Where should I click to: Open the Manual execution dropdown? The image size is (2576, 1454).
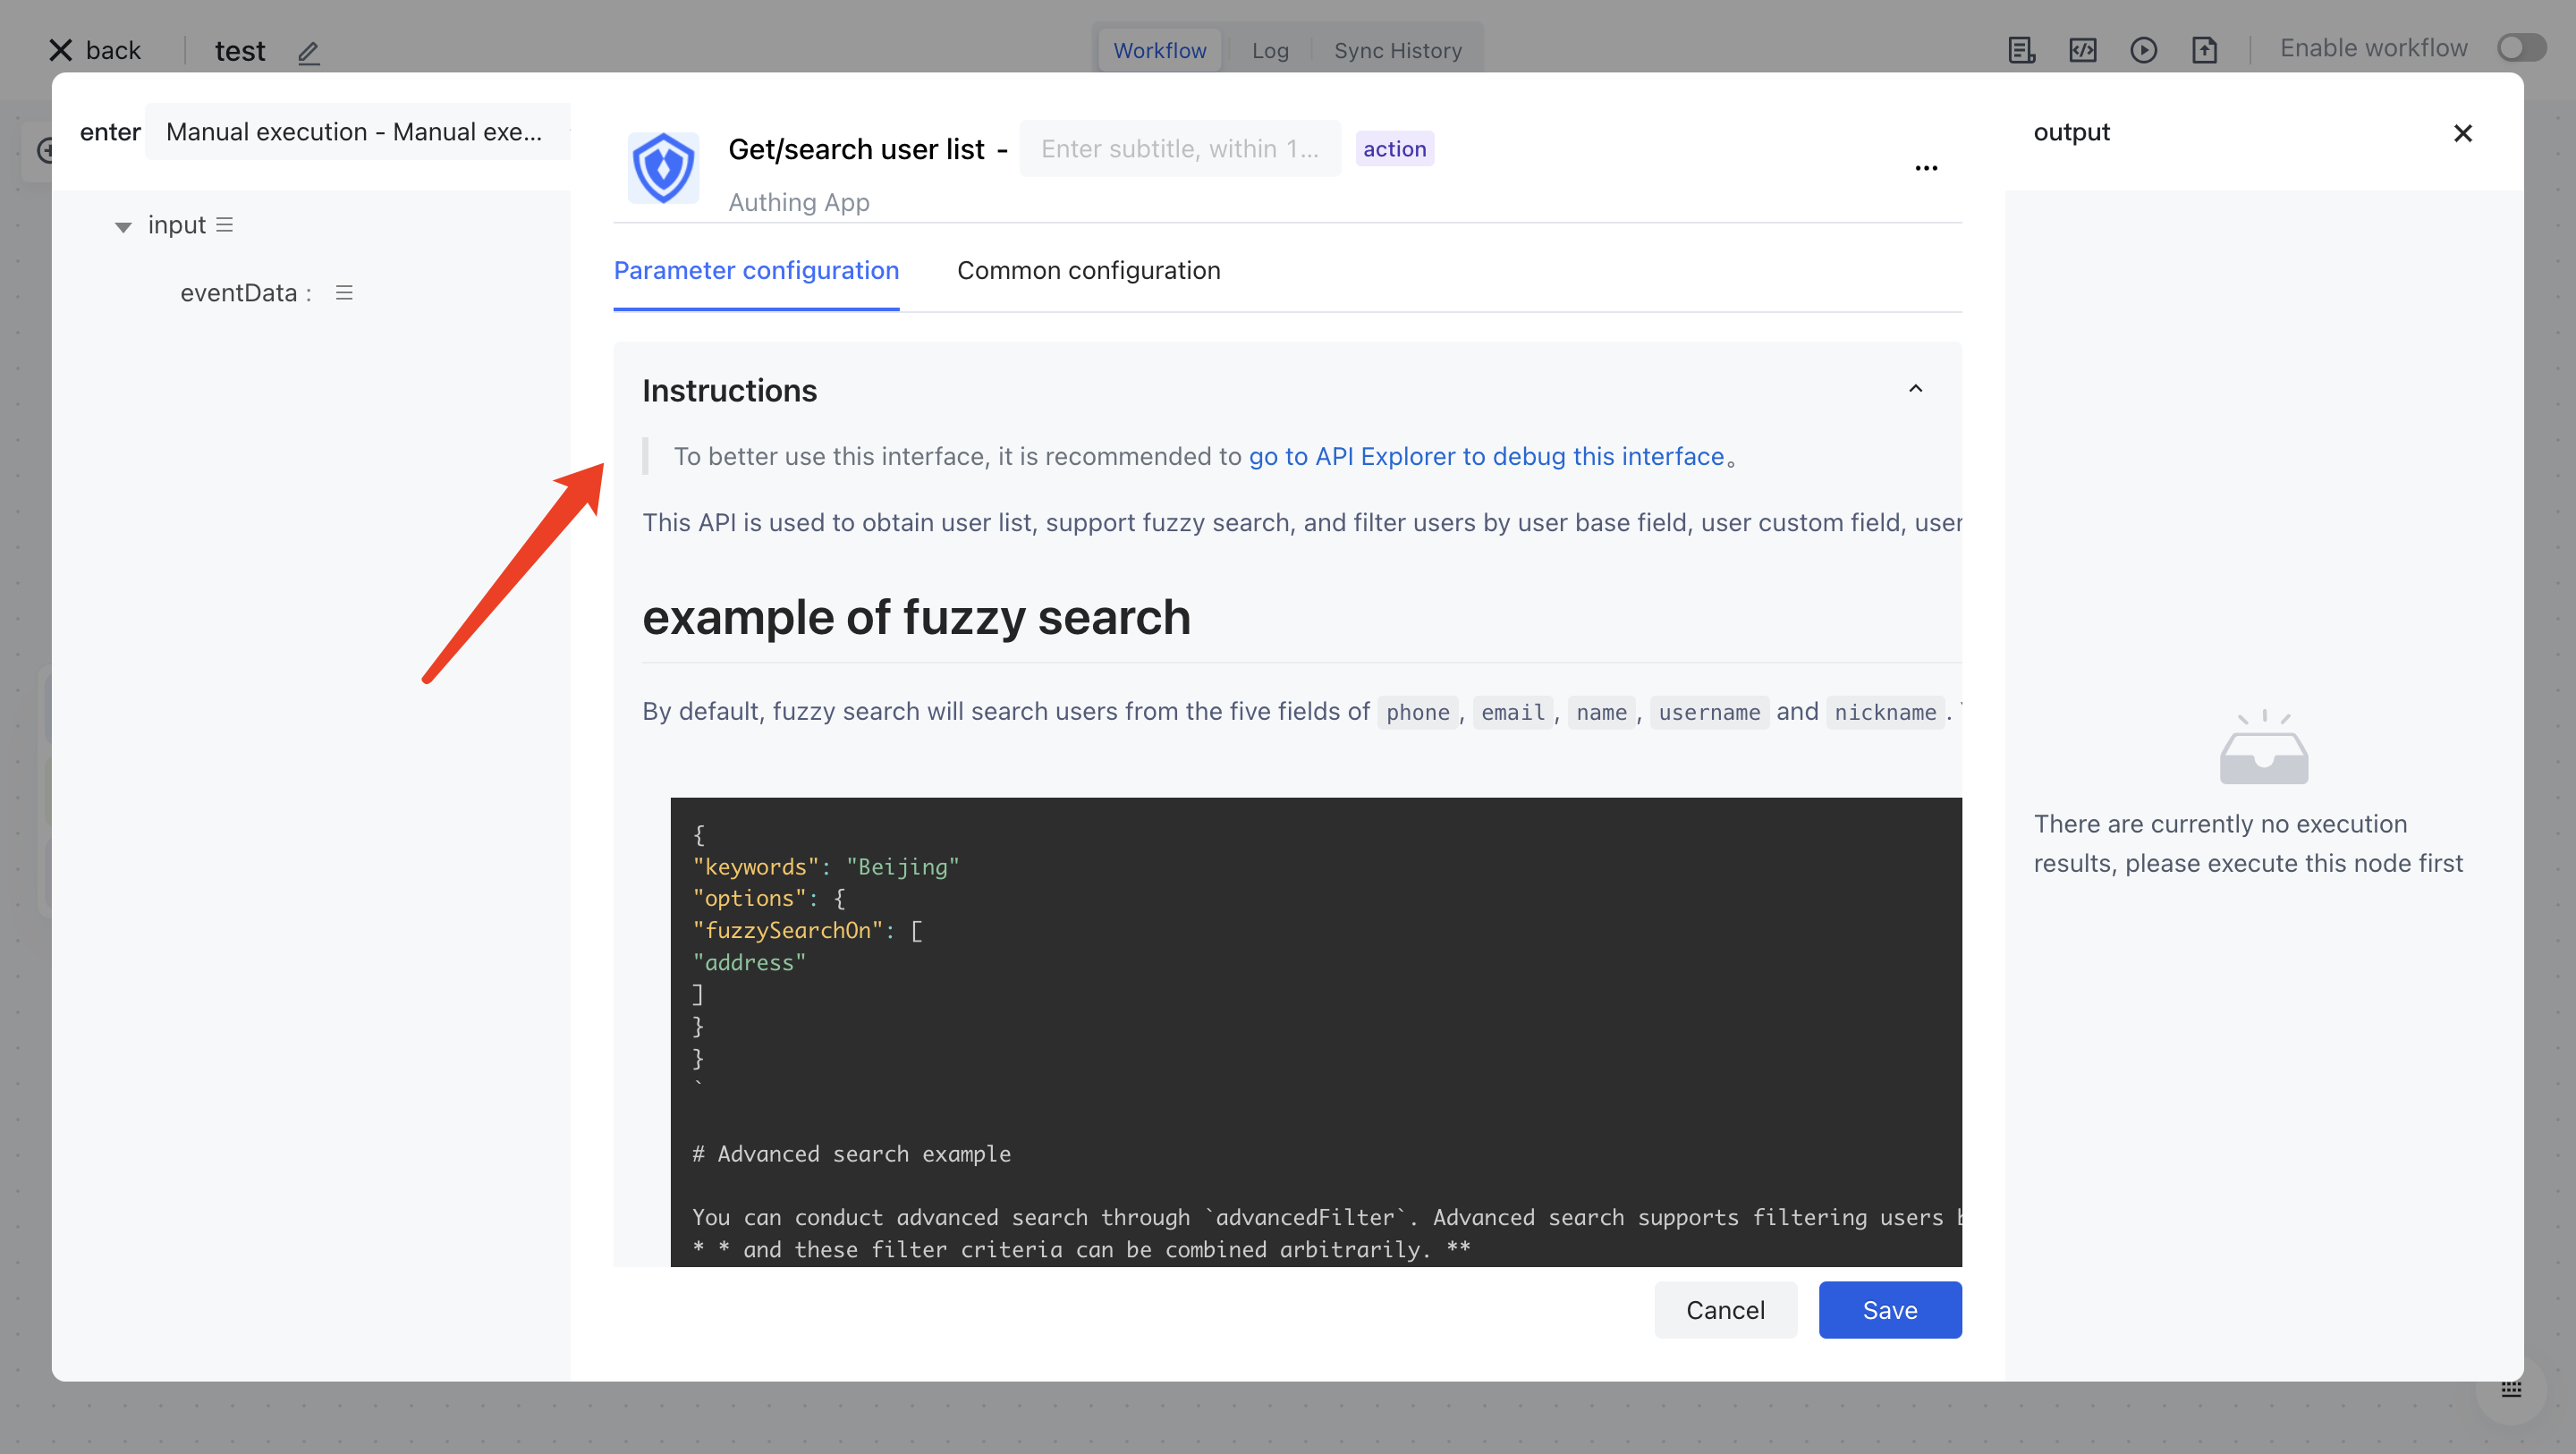356,132
